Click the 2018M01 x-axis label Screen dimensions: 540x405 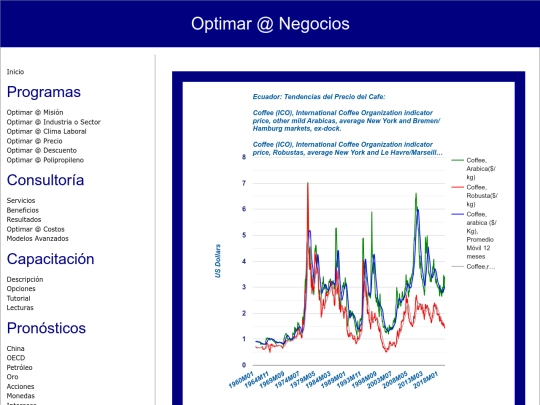pos(426,380)
